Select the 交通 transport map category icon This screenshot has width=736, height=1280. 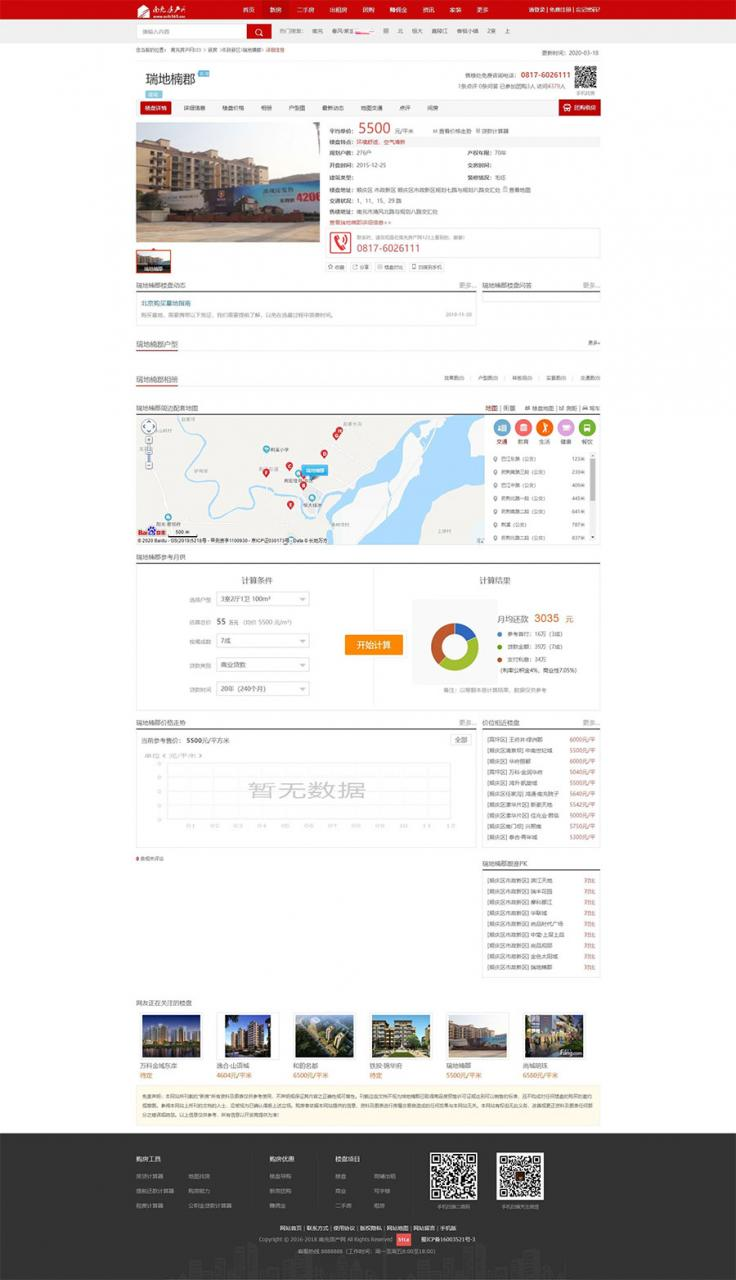(502, 428)
